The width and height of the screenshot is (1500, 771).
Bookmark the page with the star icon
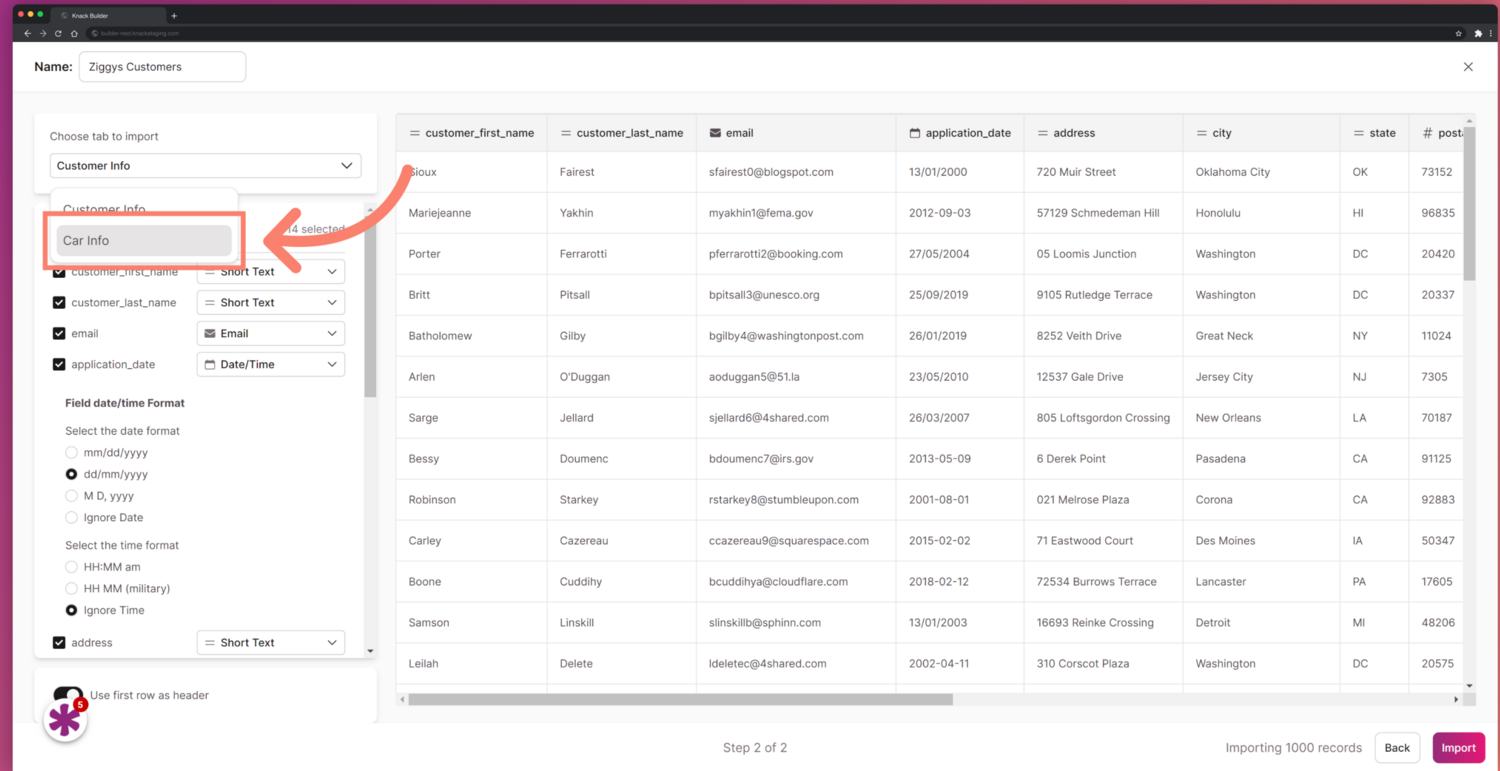click(x=1459, y=33)
